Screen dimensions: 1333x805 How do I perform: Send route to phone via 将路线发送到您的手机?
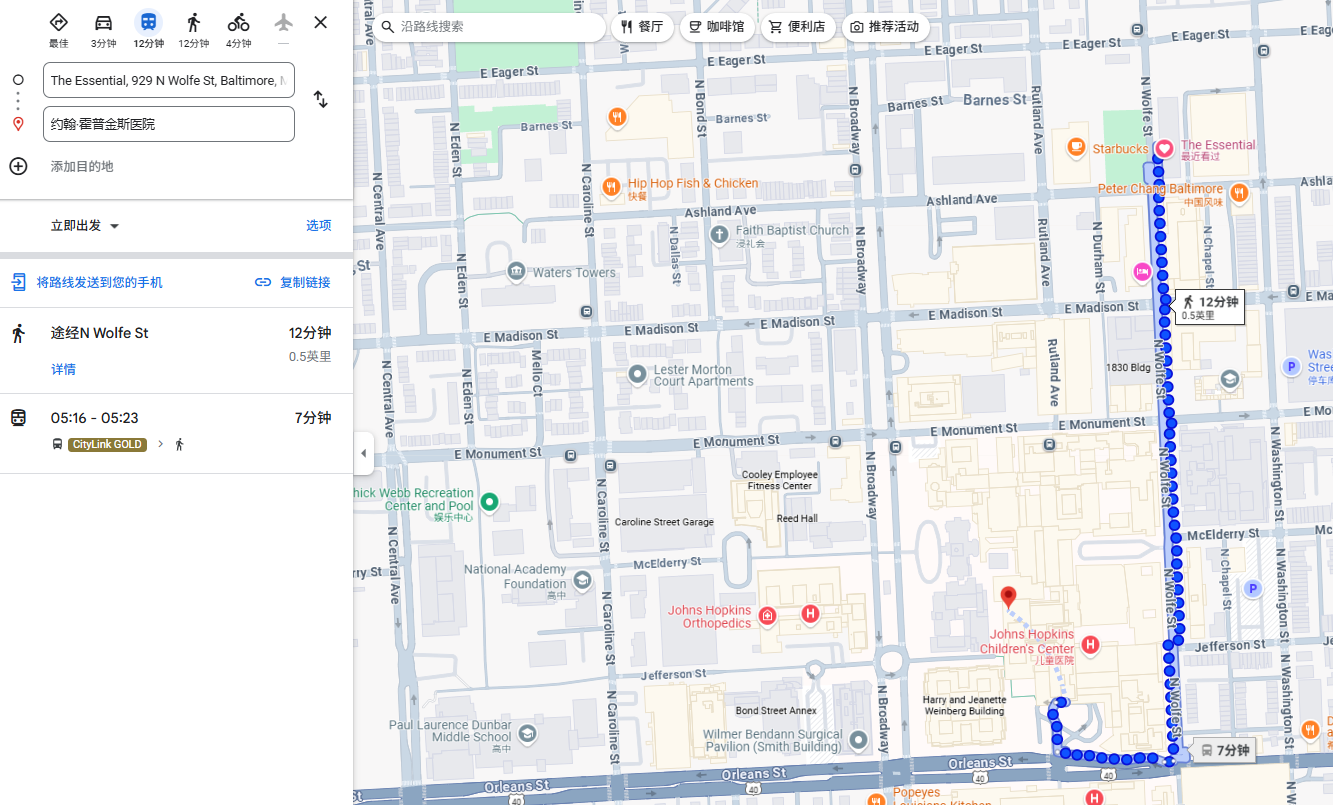99,283
